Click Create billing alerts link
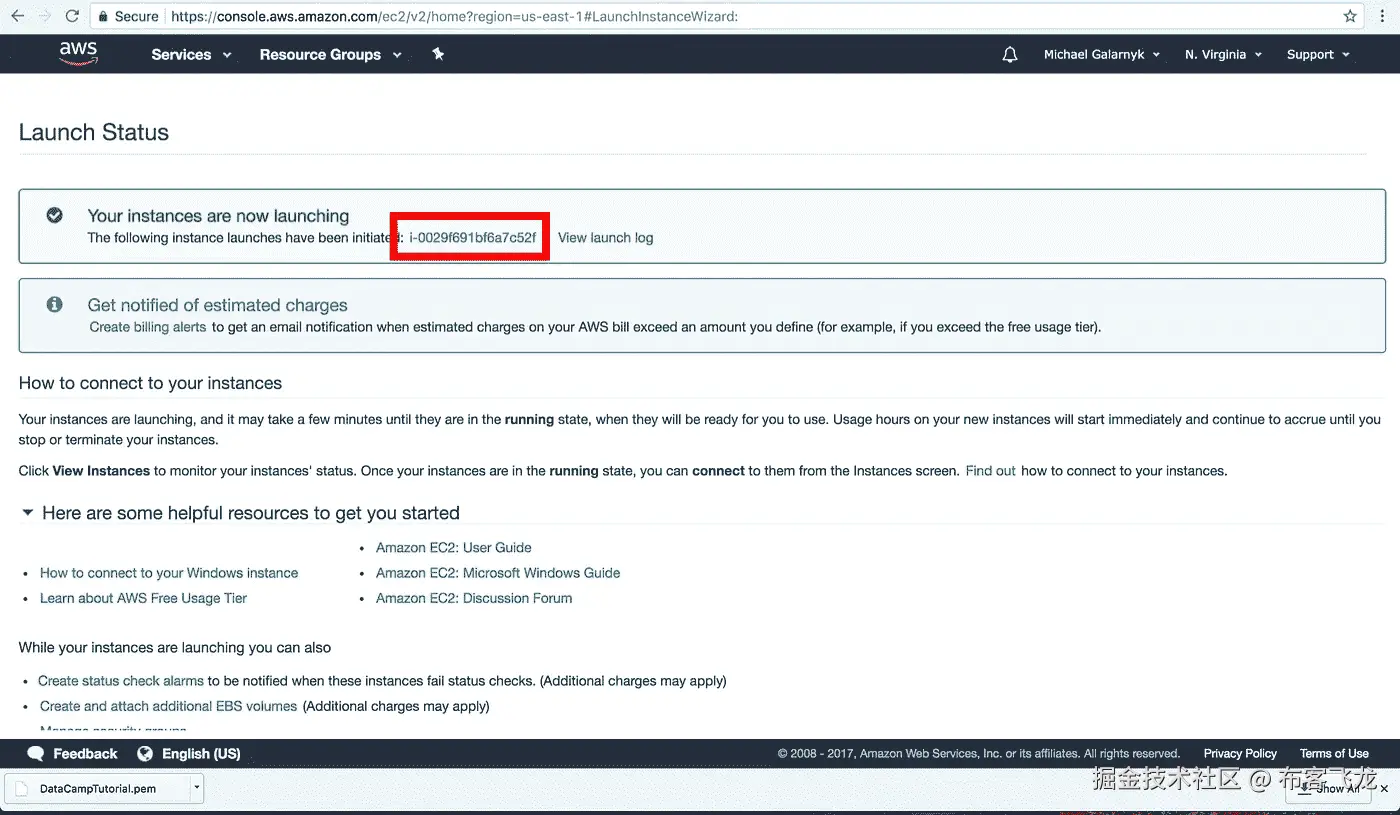Viewport: 1400px width, 815px height. pos(148,327)
